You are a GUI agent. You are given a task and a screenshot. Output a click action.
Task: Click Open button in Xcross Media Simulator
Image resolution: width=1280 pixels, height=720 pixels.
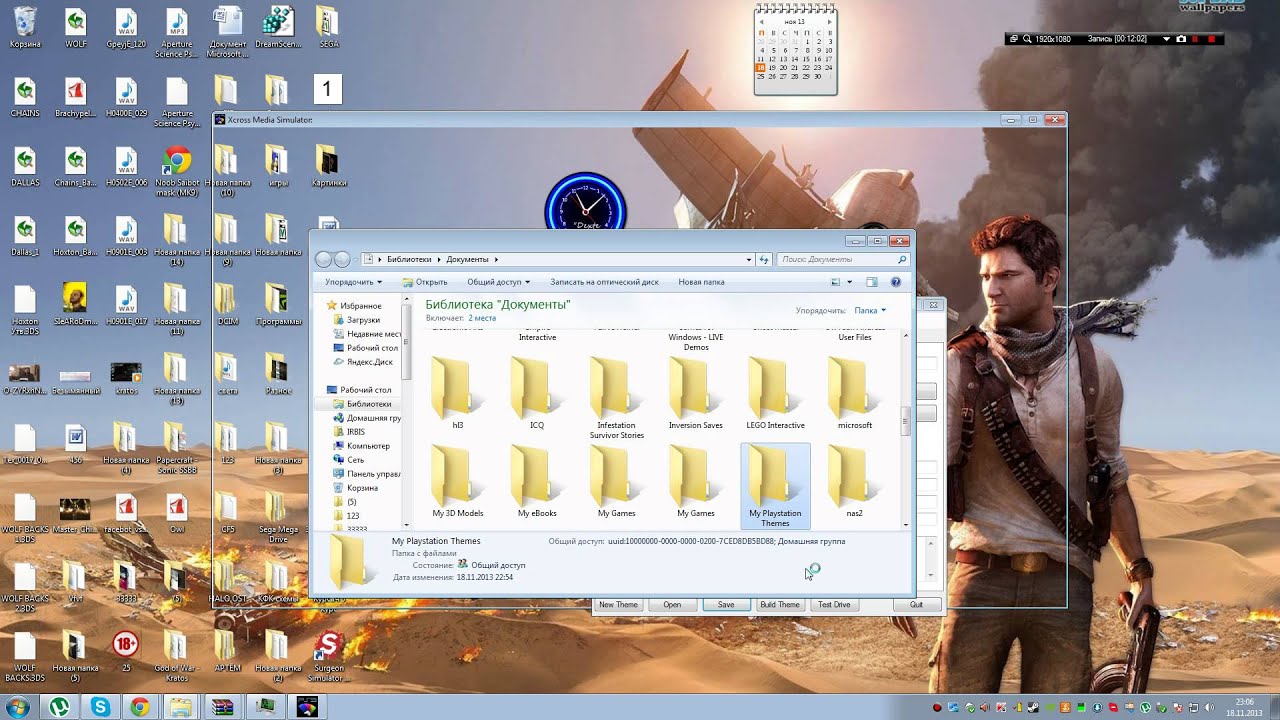[672, 605]
